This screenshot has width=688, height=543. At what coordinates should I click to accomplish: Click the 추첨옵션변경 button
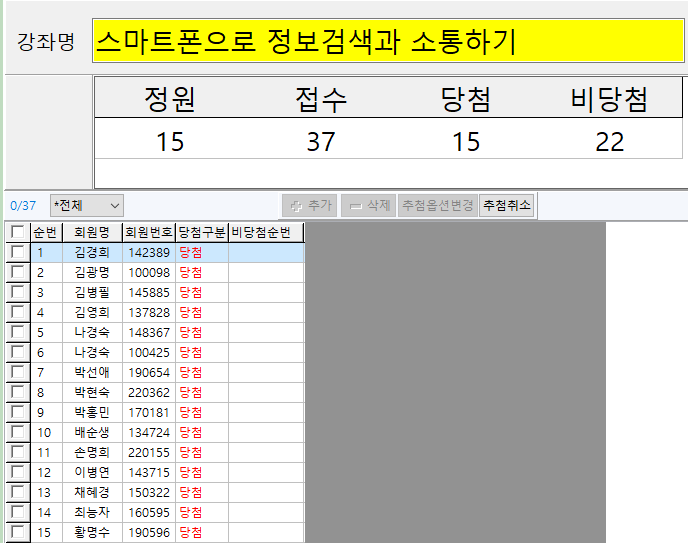click(438, 205)
